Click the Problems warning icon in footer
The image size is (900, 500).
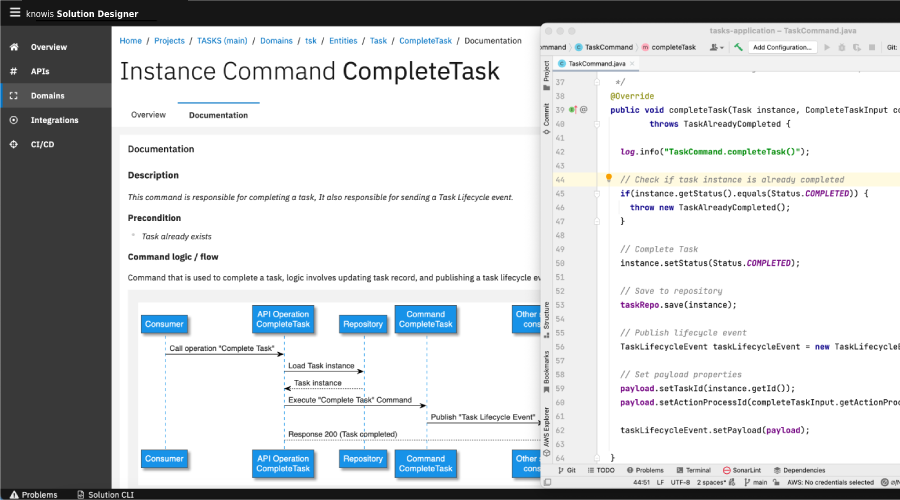[14, 494]
